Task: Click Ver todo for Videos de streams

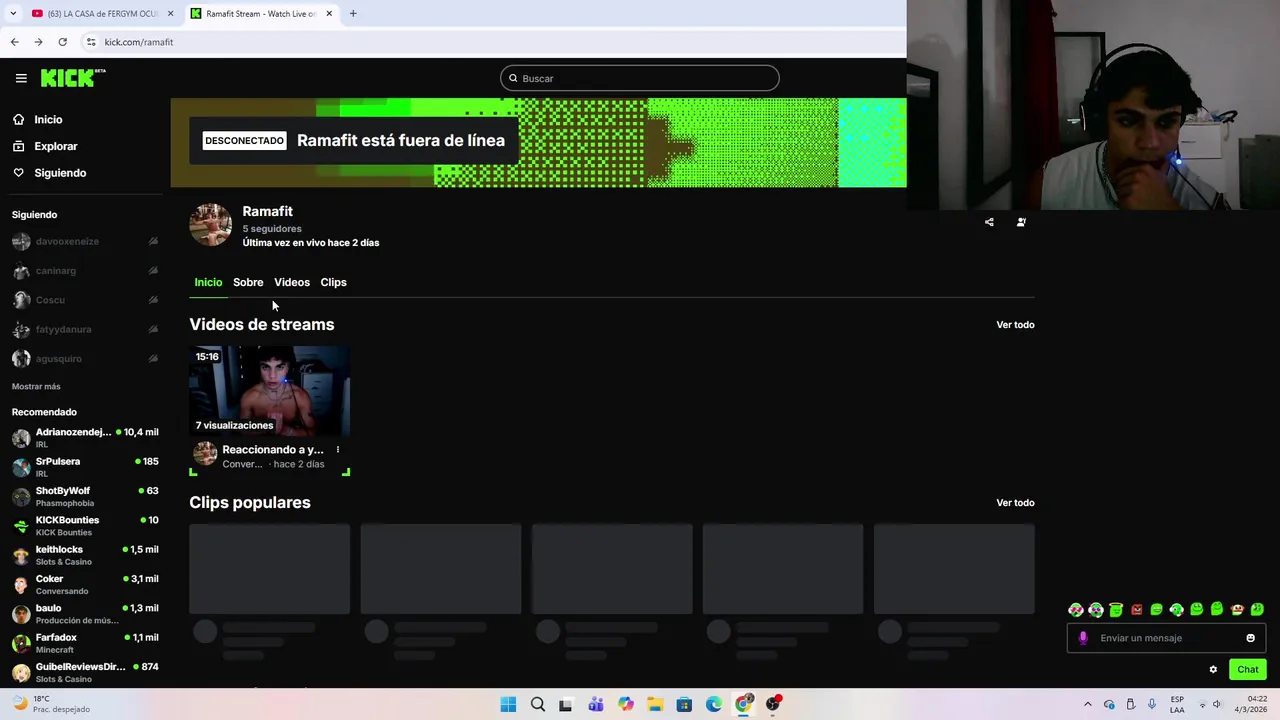Action: point(1015,325)
